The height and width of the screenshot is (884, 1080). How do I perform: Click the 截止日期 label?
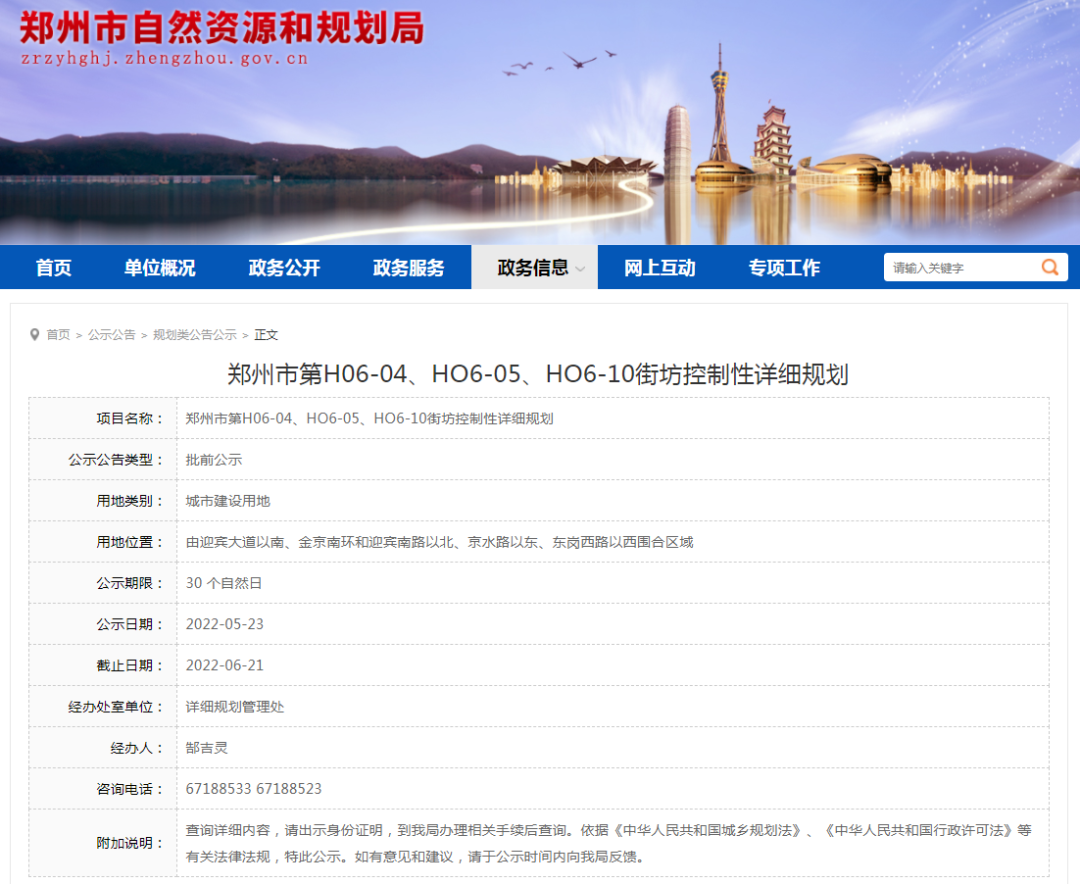(x=130, y=666)
